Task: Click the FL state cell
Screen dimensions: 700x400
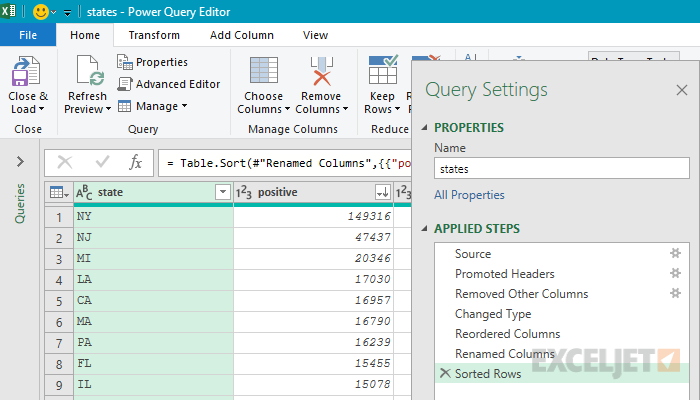Action: 154,363
